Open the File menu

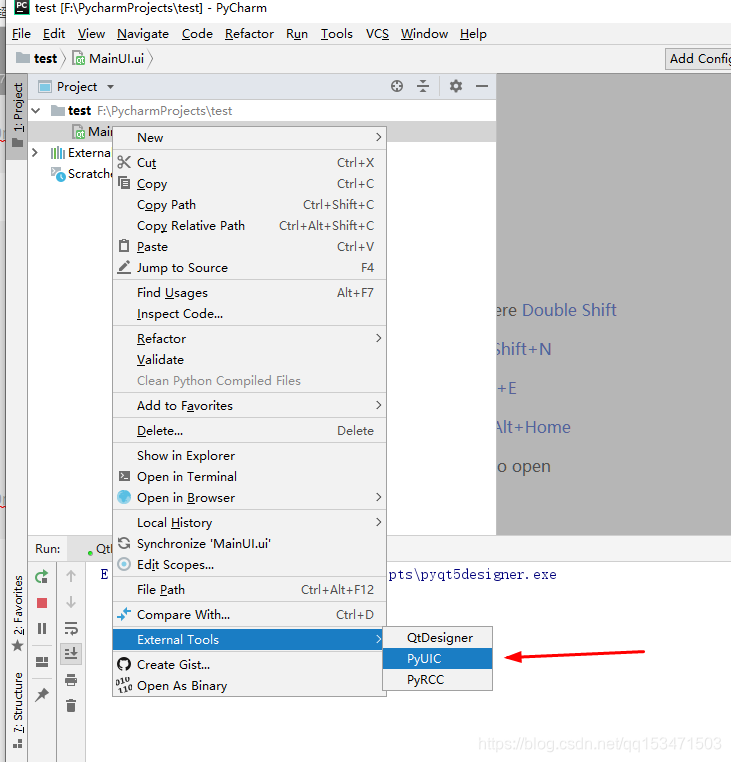click(21, 34)
